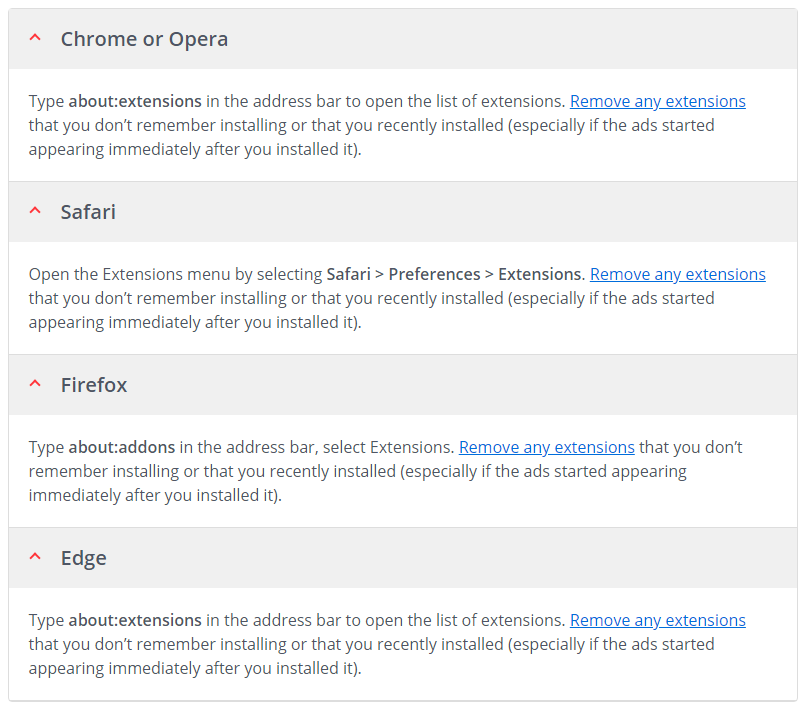Follow "Remove any extensions" link under Firefox
802x707 pixels.
547,447
